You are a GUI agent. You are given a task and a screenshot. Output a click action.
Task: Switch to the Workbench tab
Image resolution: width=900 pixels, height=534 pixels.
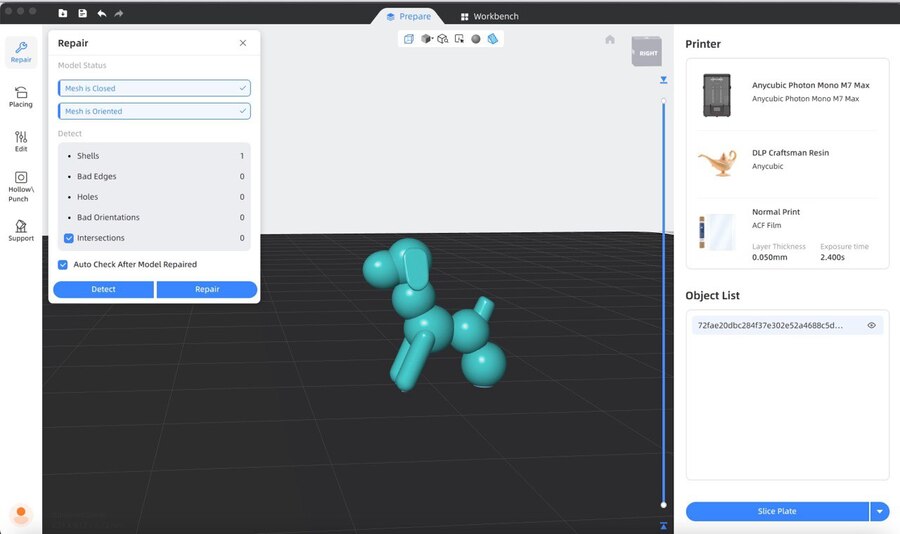[488, 16]
